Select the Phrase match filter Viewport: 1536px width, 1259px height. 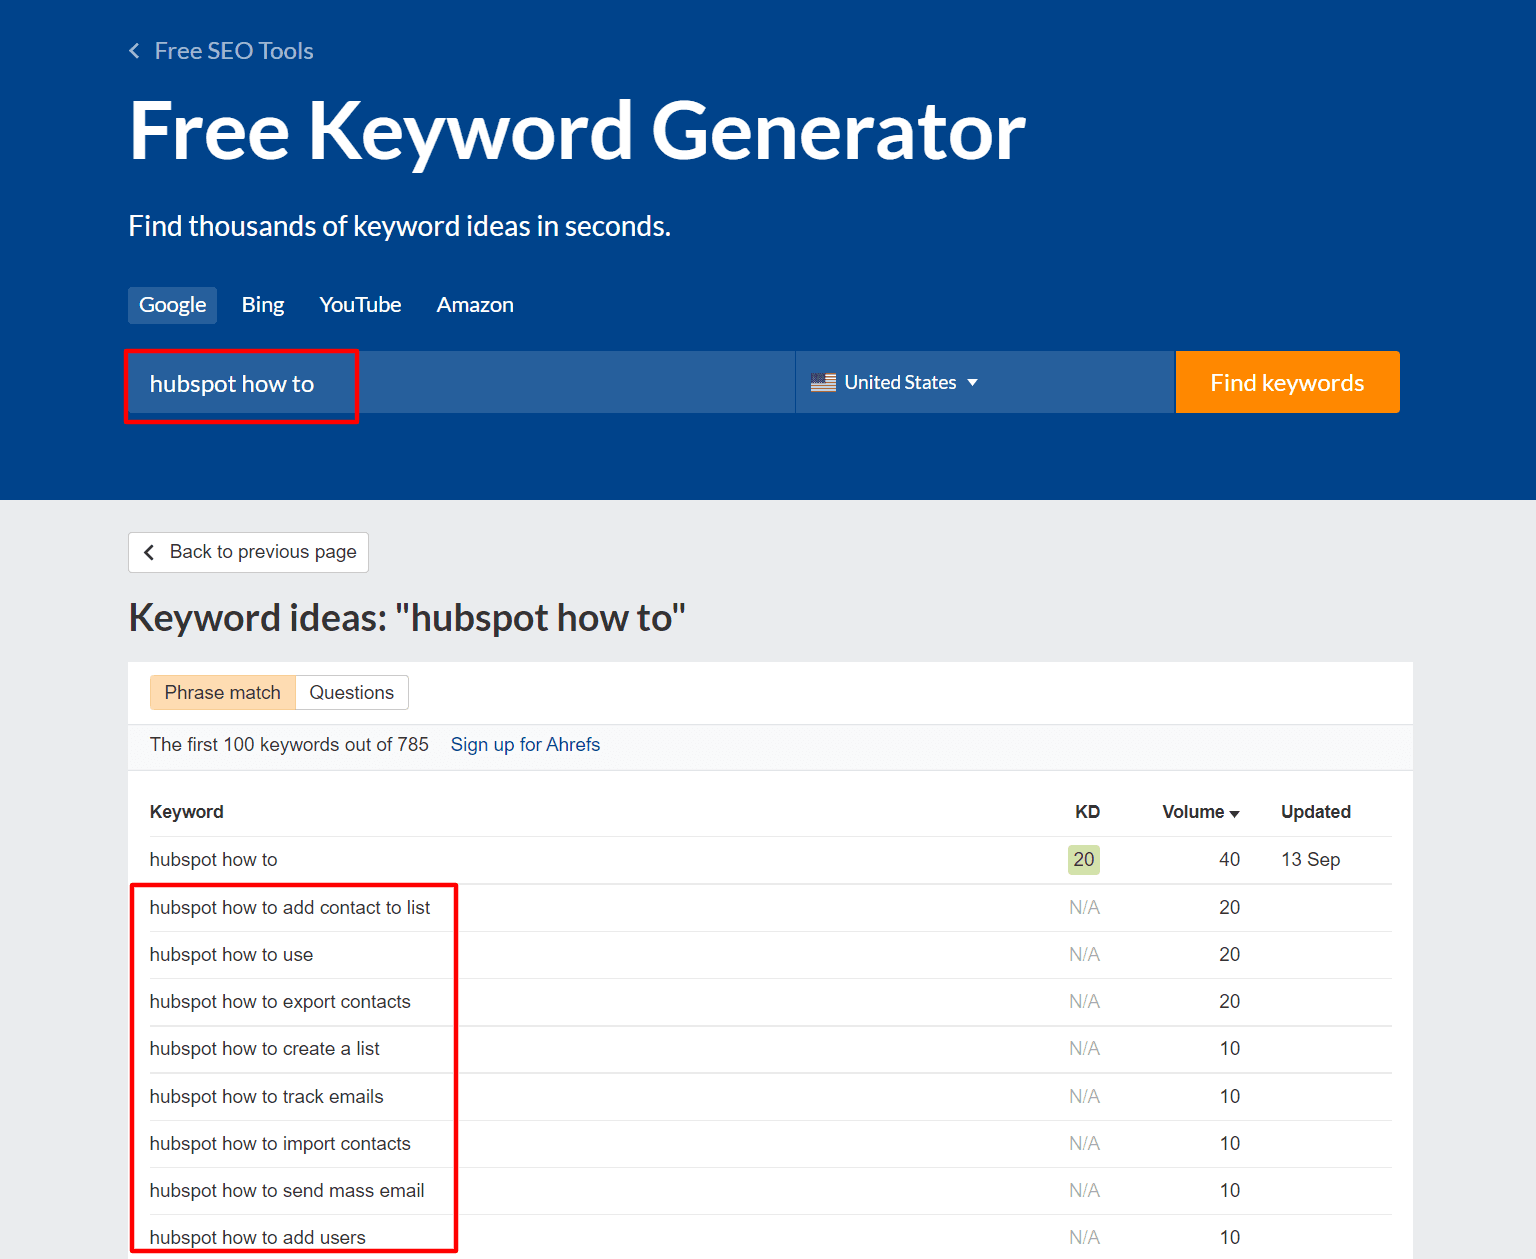222,693
